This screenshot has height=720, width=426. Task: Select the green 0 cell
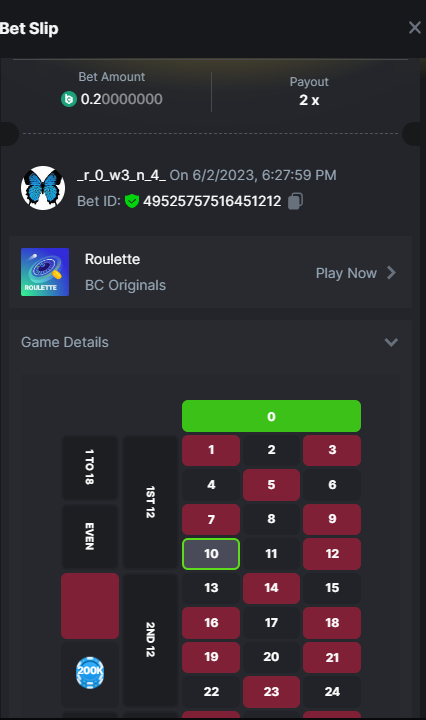tap(271, 416)
